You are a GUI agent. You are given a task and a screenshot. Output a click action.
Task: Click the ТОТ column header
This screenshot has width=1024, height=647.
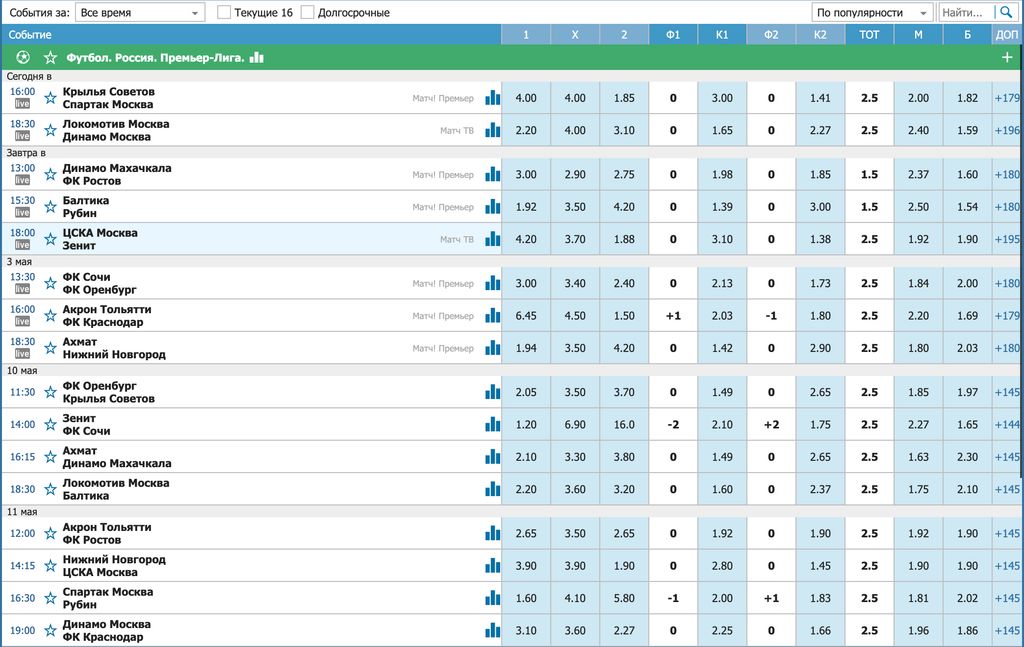pos(869,35)
